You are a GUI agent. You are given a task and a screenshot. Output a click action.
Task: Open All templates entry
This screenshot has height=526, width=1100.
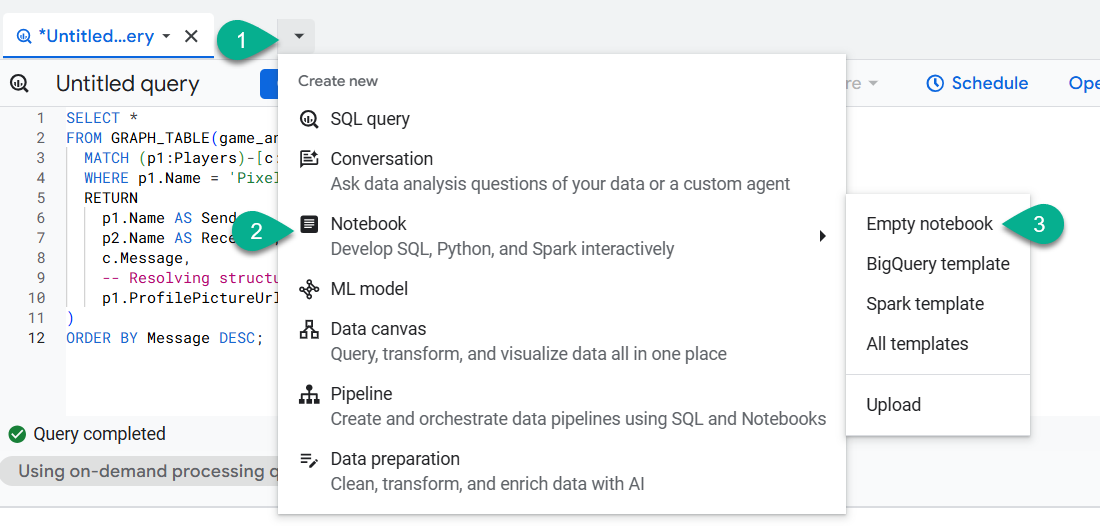916,344
